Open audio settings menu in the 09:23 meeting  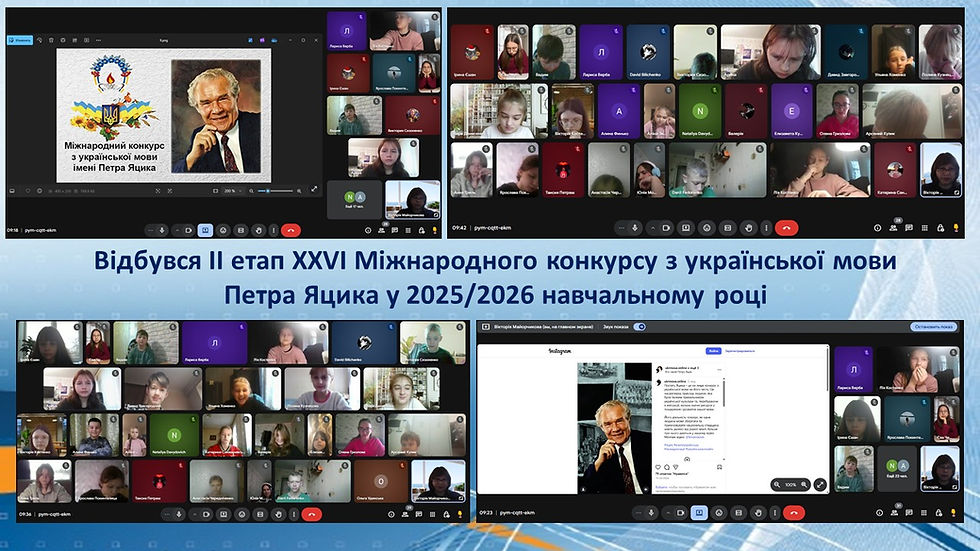(x=639, y=513)
